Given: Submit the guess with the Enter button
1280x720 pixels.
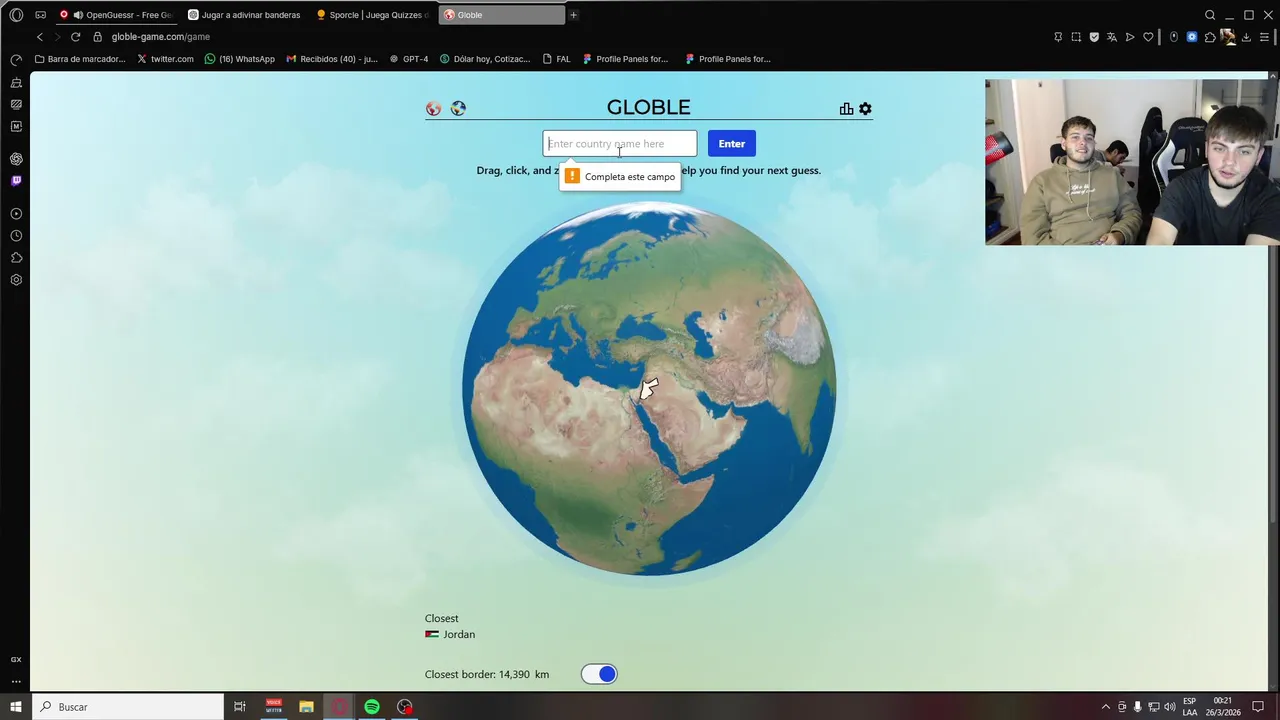Looking at the screenshot, I should pos(732,144).
